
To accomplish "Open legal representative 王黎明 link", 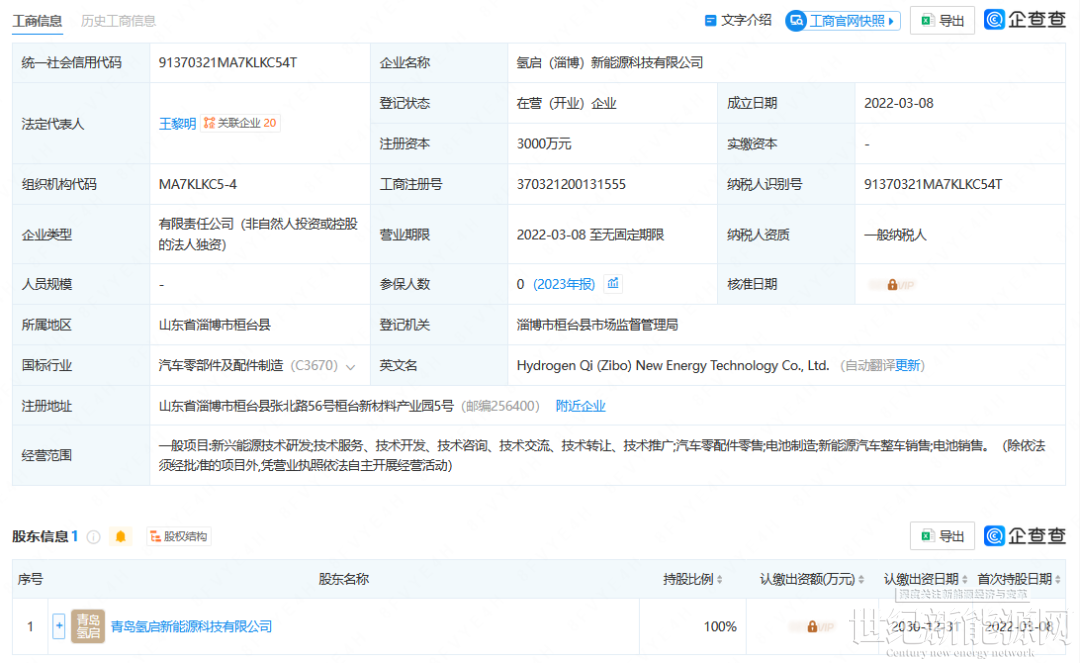I will click(178, 123).
